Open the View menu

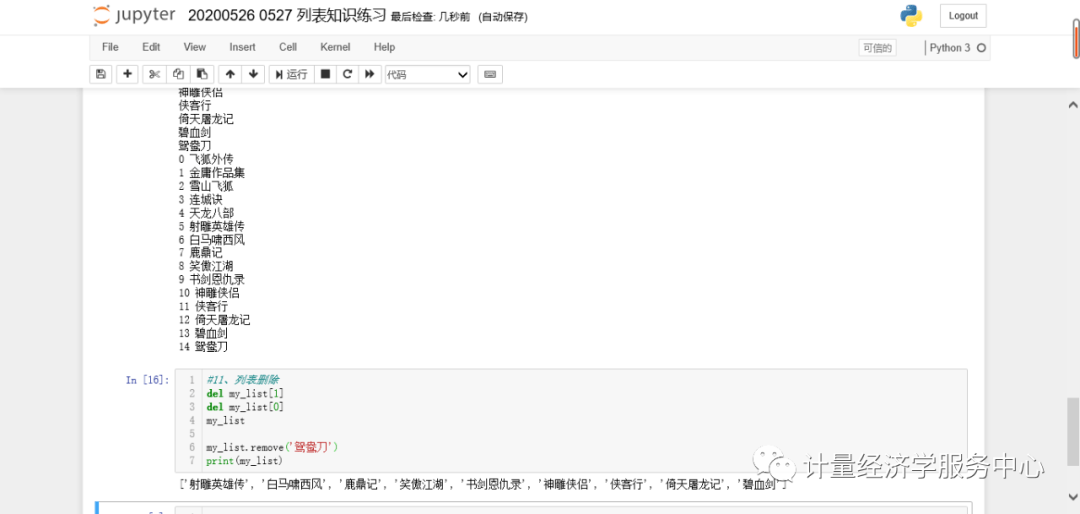194,47
